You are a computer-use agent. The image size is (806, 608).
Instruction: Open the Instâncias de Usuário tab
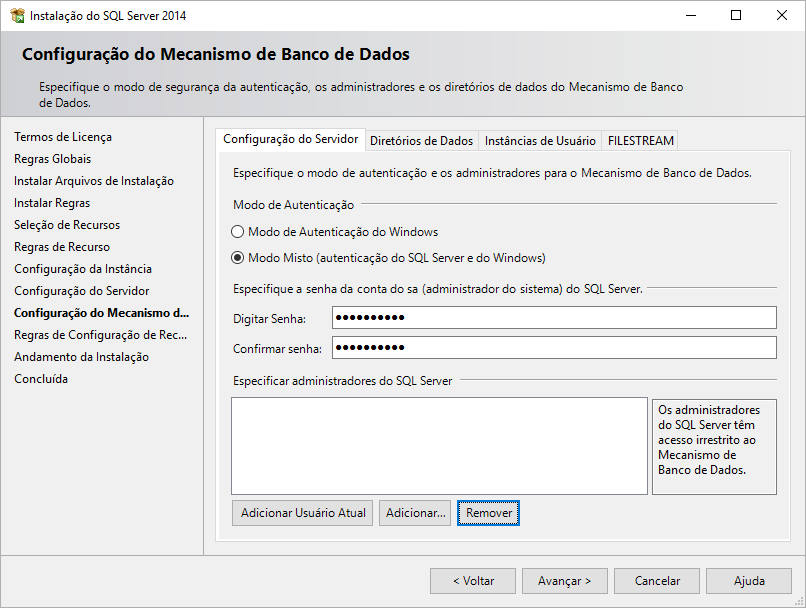[540, 141]
